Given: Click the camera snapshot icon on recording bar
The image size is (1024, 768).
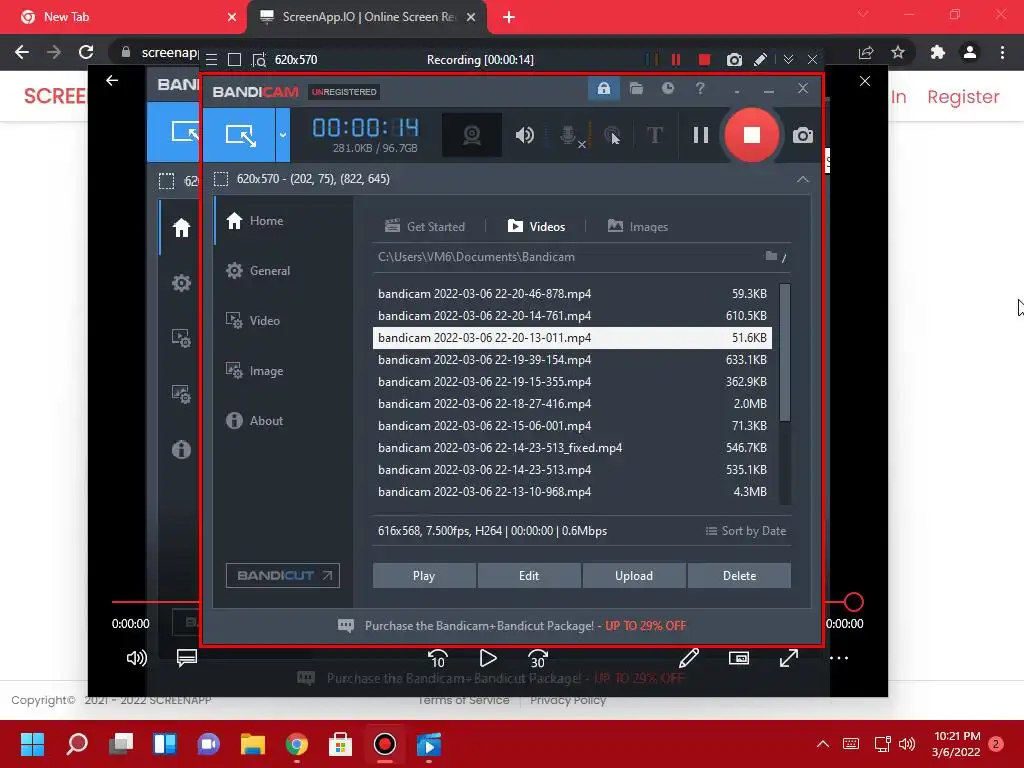Looking at the screenshot, I should pos(734,60).
